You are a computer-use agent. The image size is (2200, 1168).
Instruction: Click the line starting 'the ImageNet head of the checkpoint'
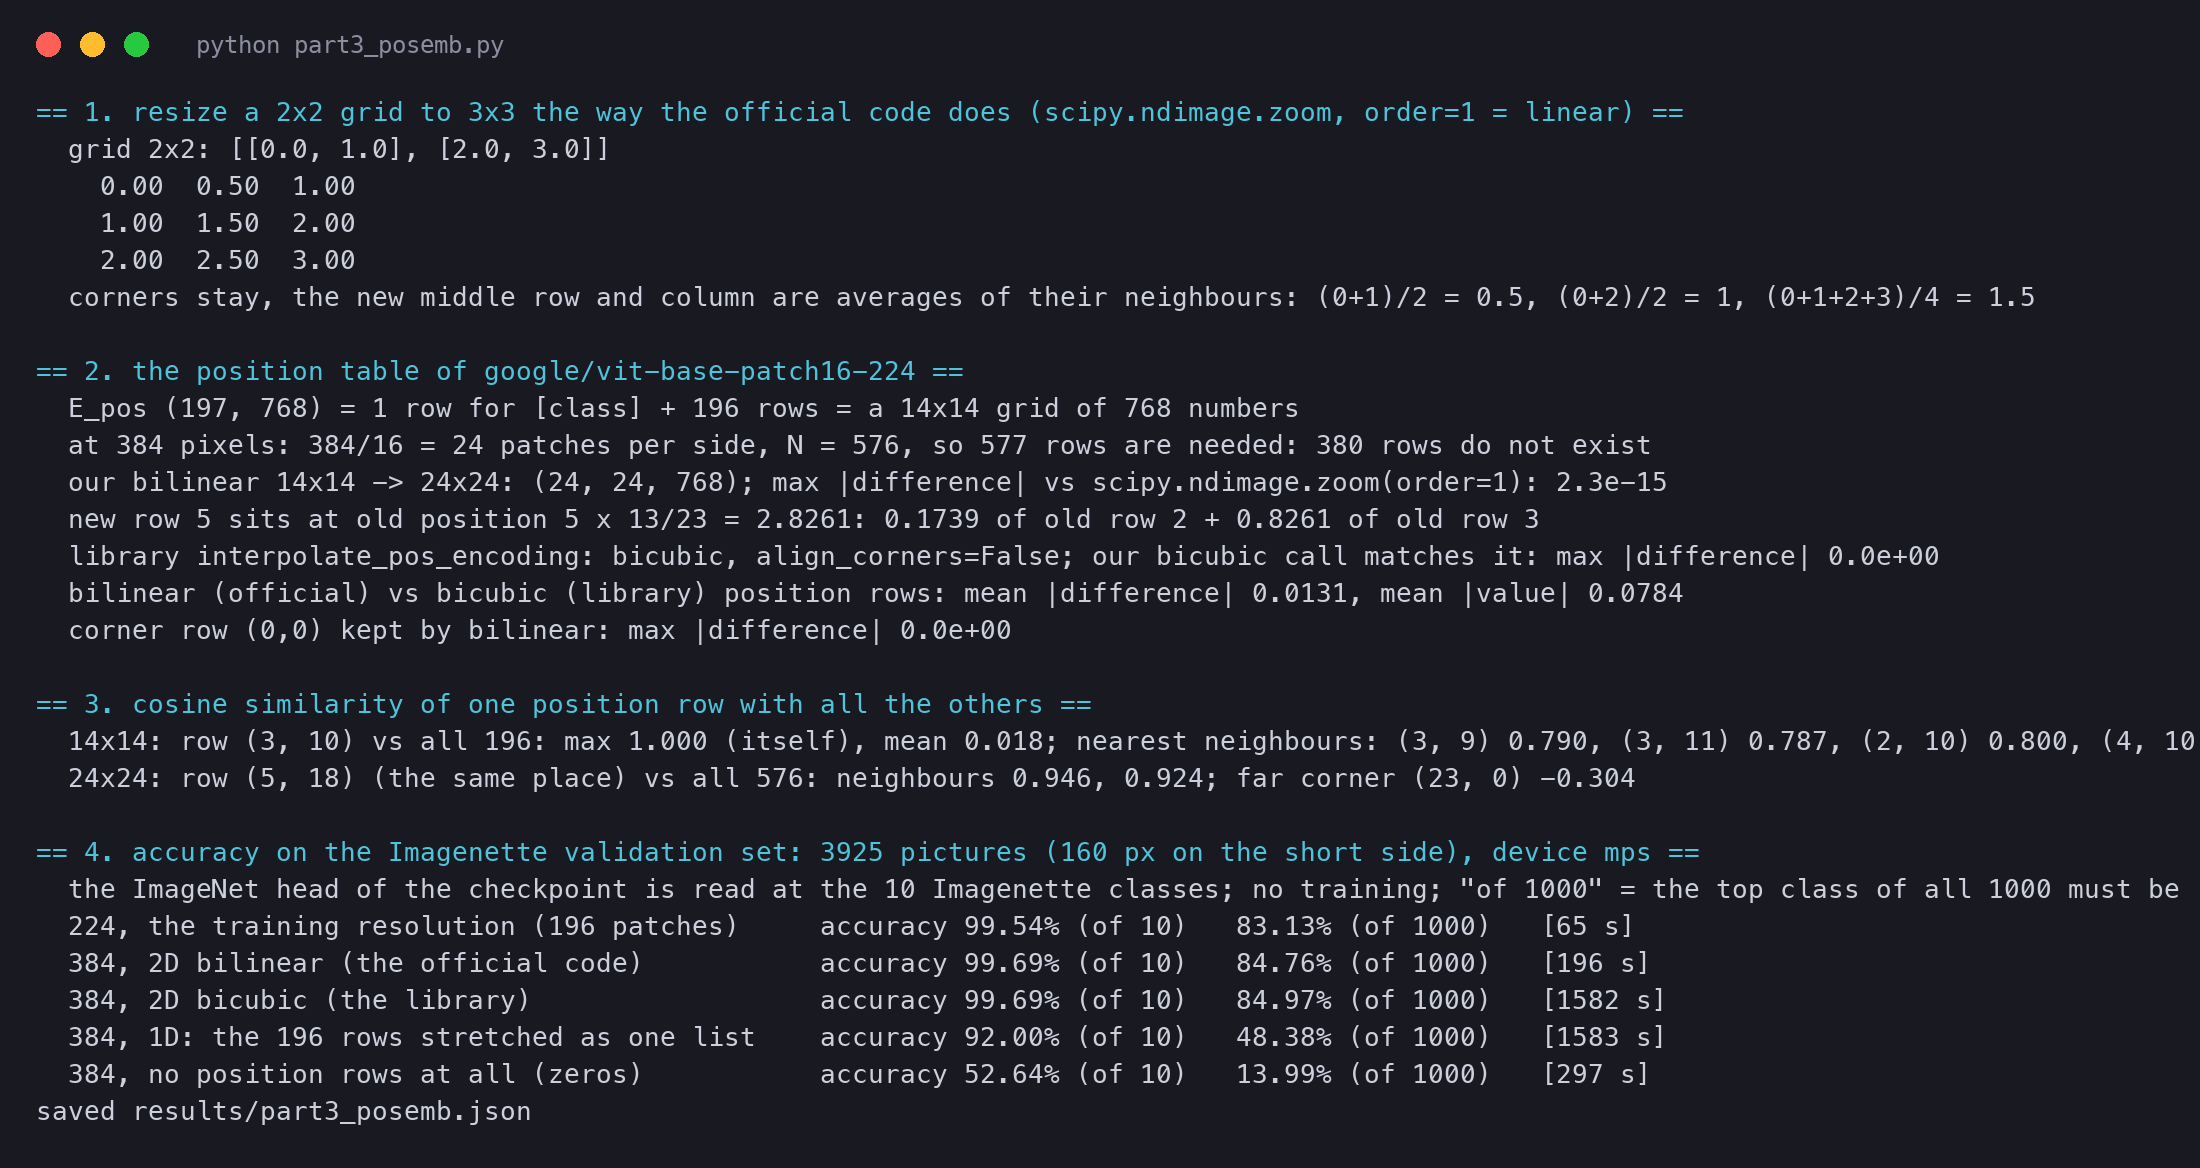pos(1124,889)
